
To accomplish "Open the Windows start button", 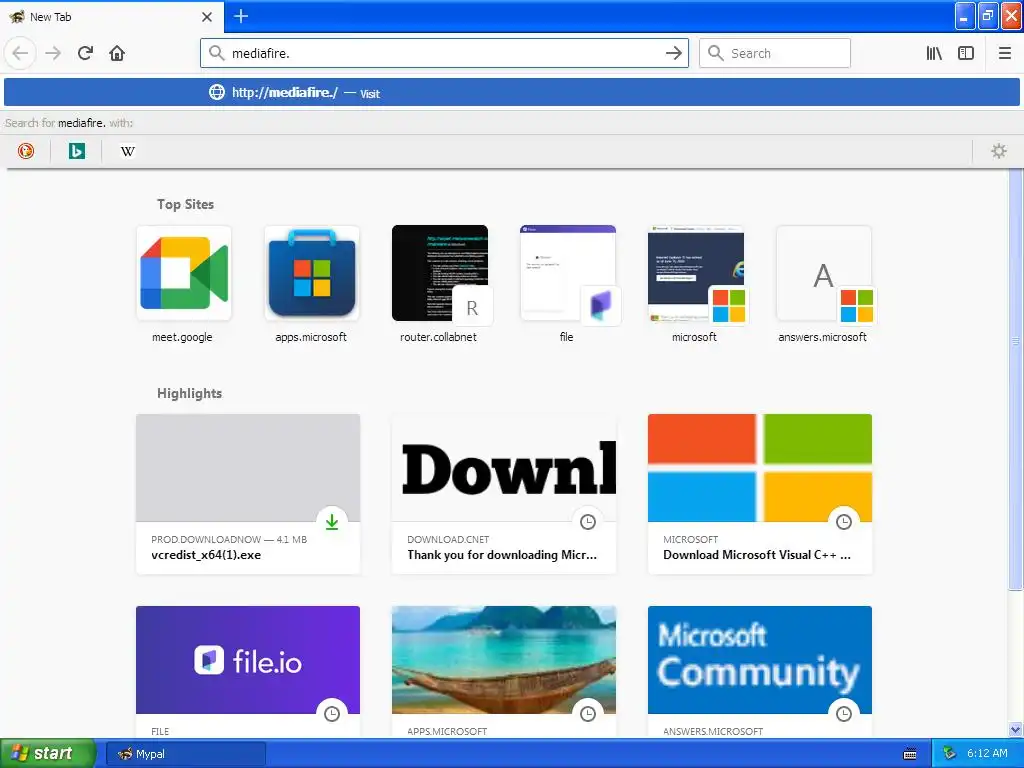I will [48, 753].
